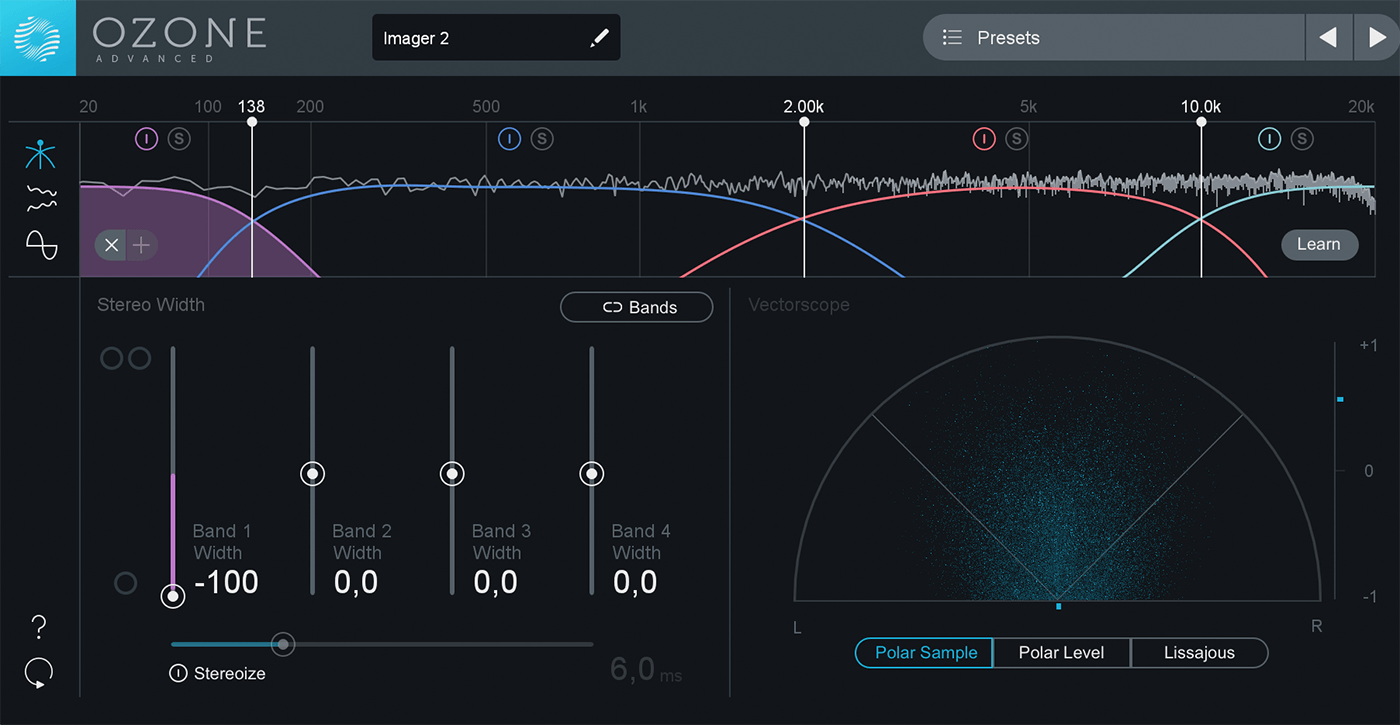
Task: Click the Vectorscope heading
Action: 799,305
